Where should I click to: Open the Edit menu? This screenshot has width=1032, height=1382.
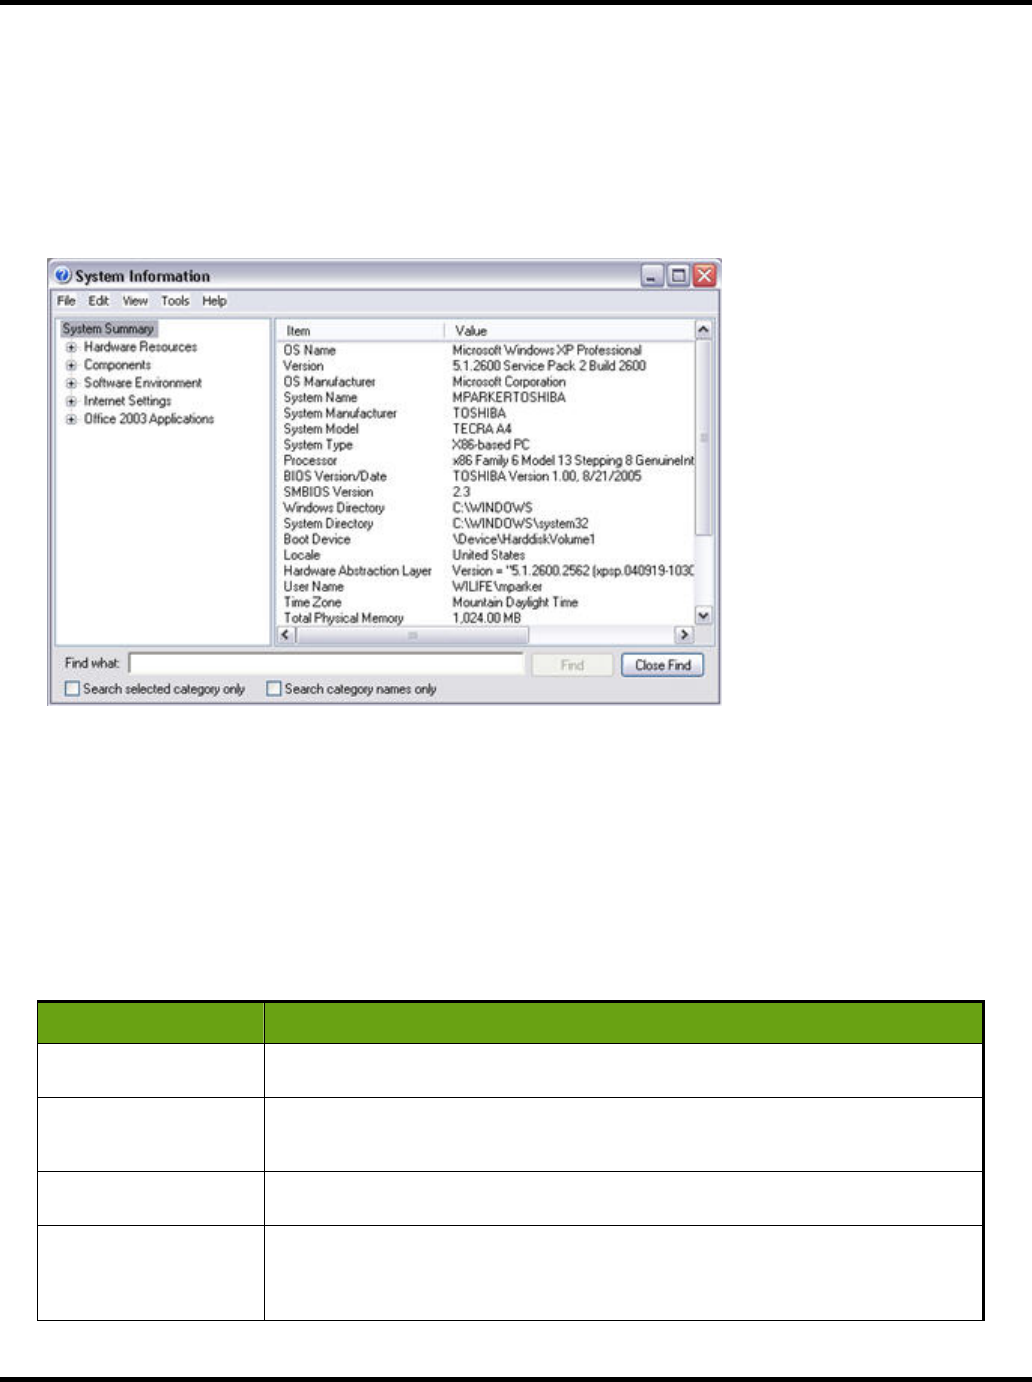(99, 301)
